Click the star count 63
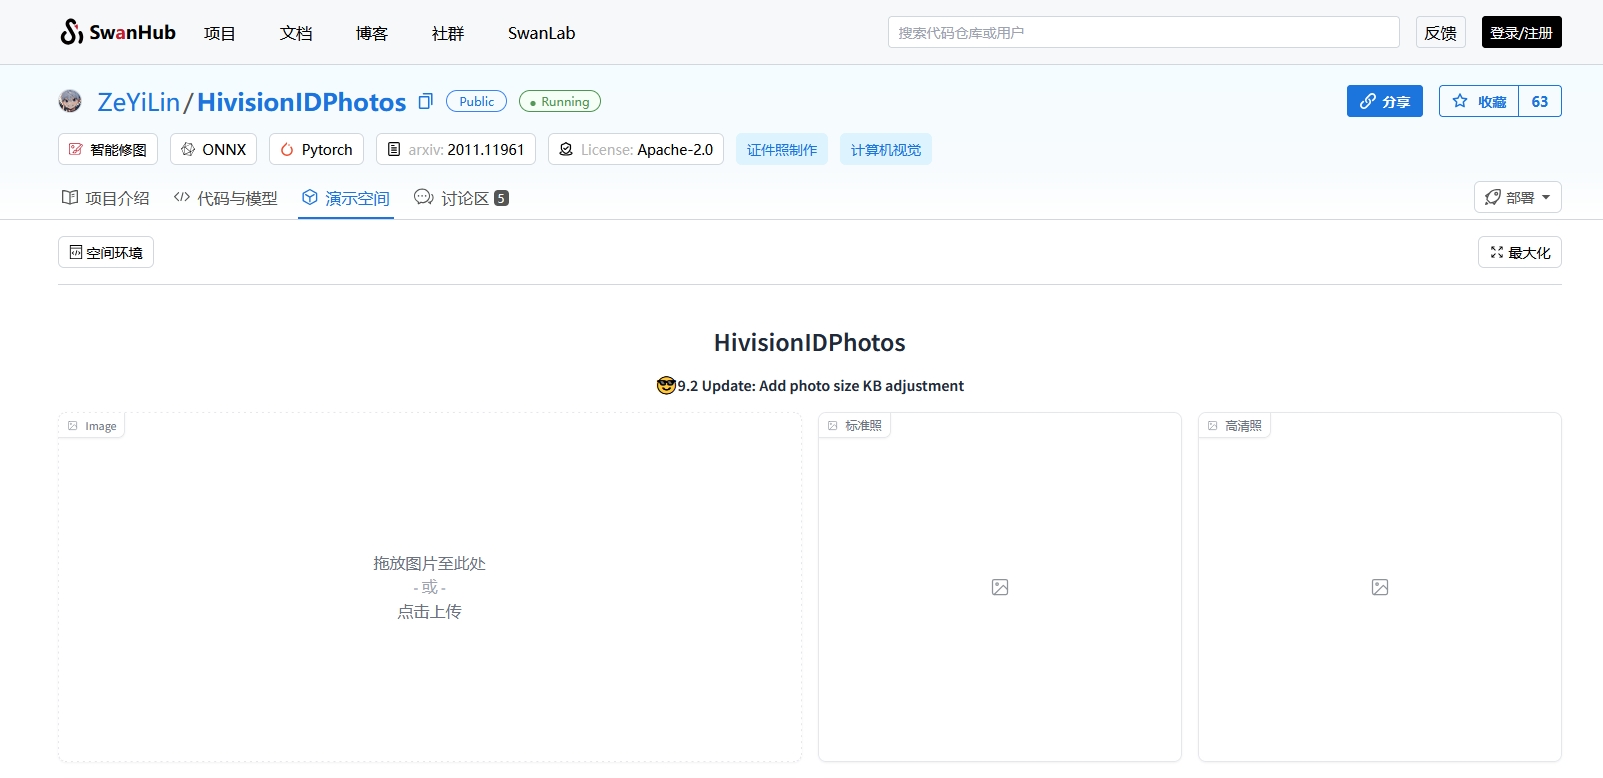Image resolution: width=1603 pixels, height=778 pixels. coord(1540,101)
